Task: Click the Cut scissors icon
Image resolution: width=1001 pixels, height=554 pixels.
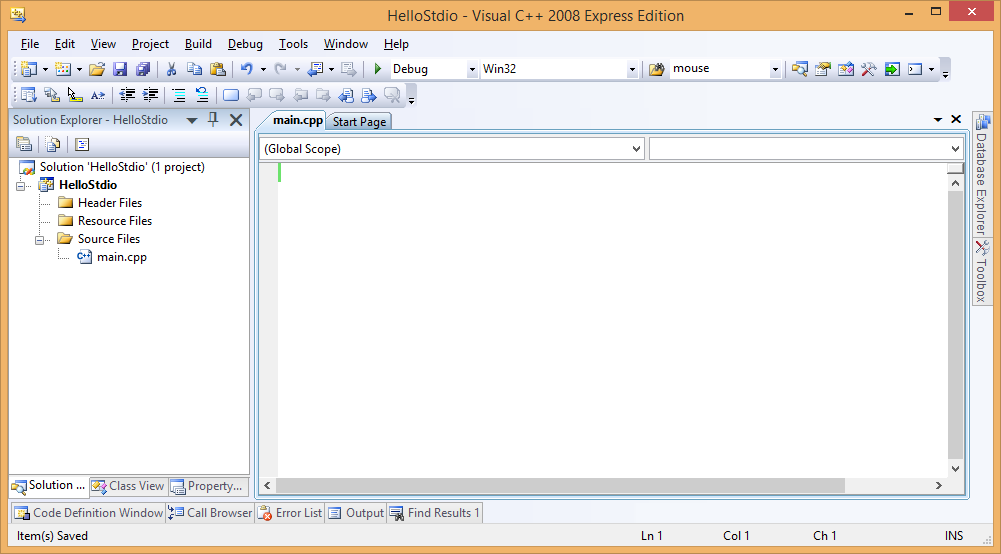Action: [x=171, y=69]
